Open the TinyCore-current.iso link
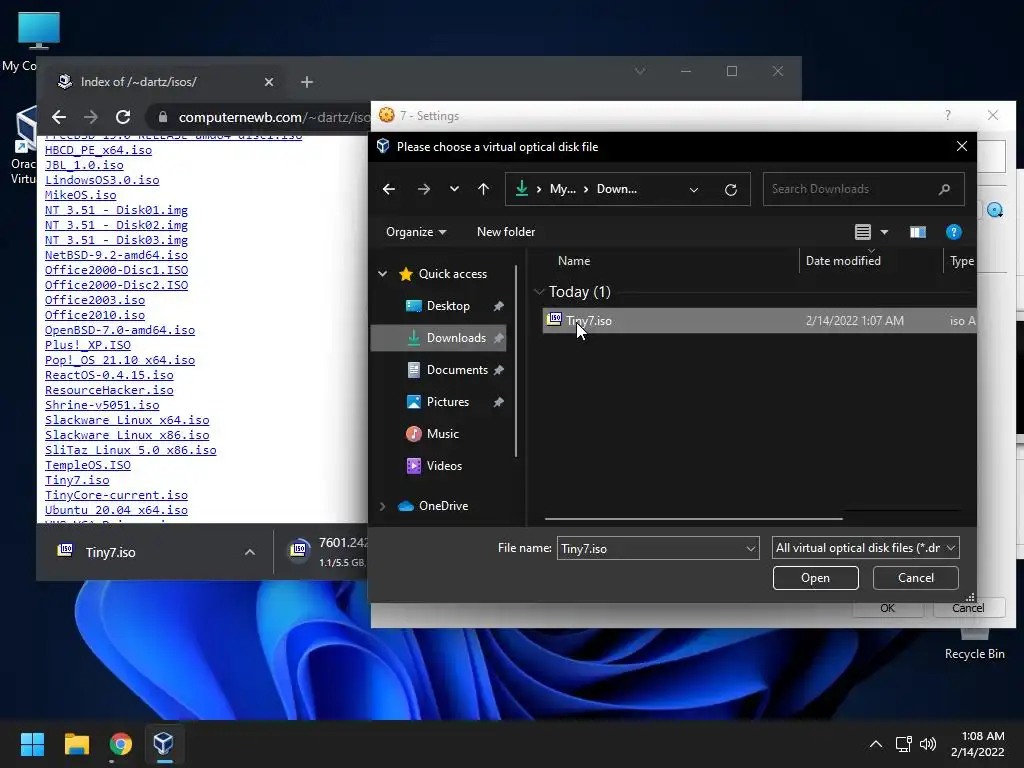Image resolution: width=1024 pixels, height=768 pixels. [116, 496]
